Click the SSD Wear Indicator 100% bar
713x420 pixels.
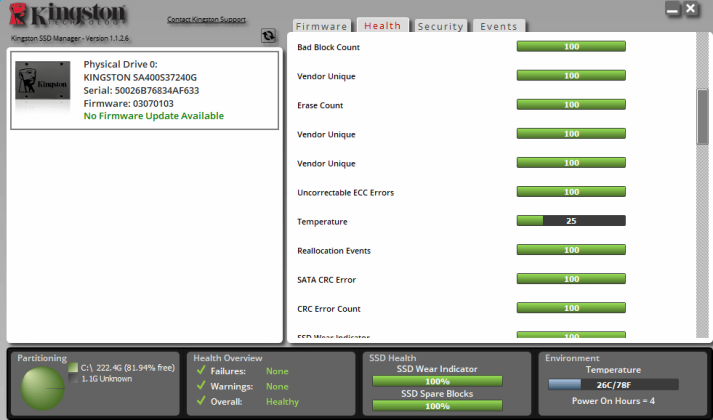click(437, 381)
